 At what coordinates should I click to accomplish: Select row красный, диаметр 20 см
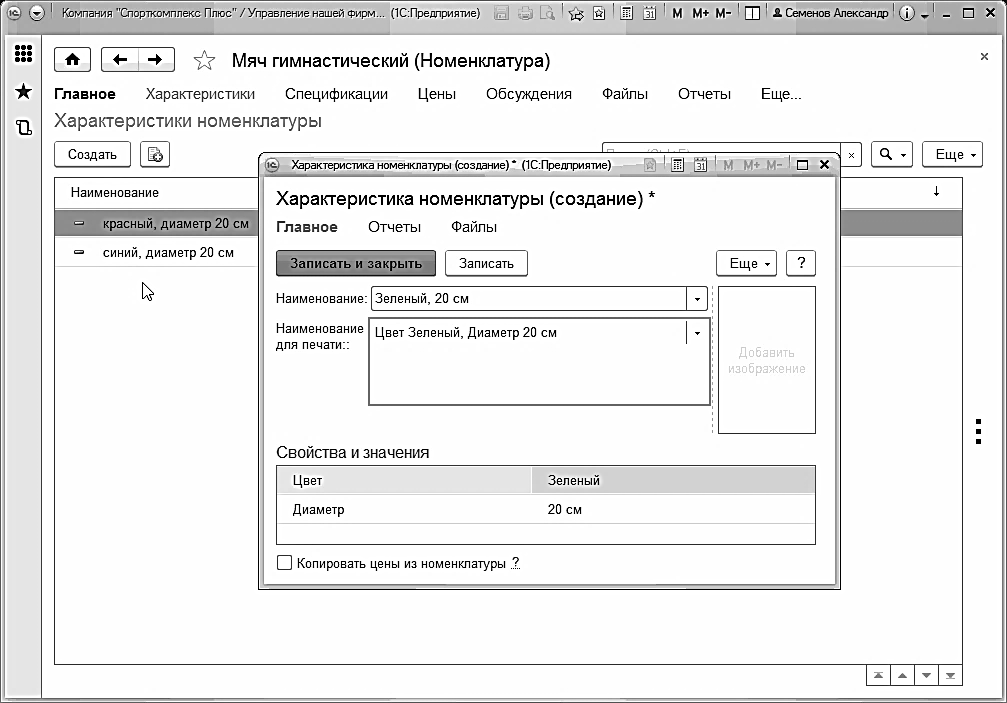tap(156, 223)
